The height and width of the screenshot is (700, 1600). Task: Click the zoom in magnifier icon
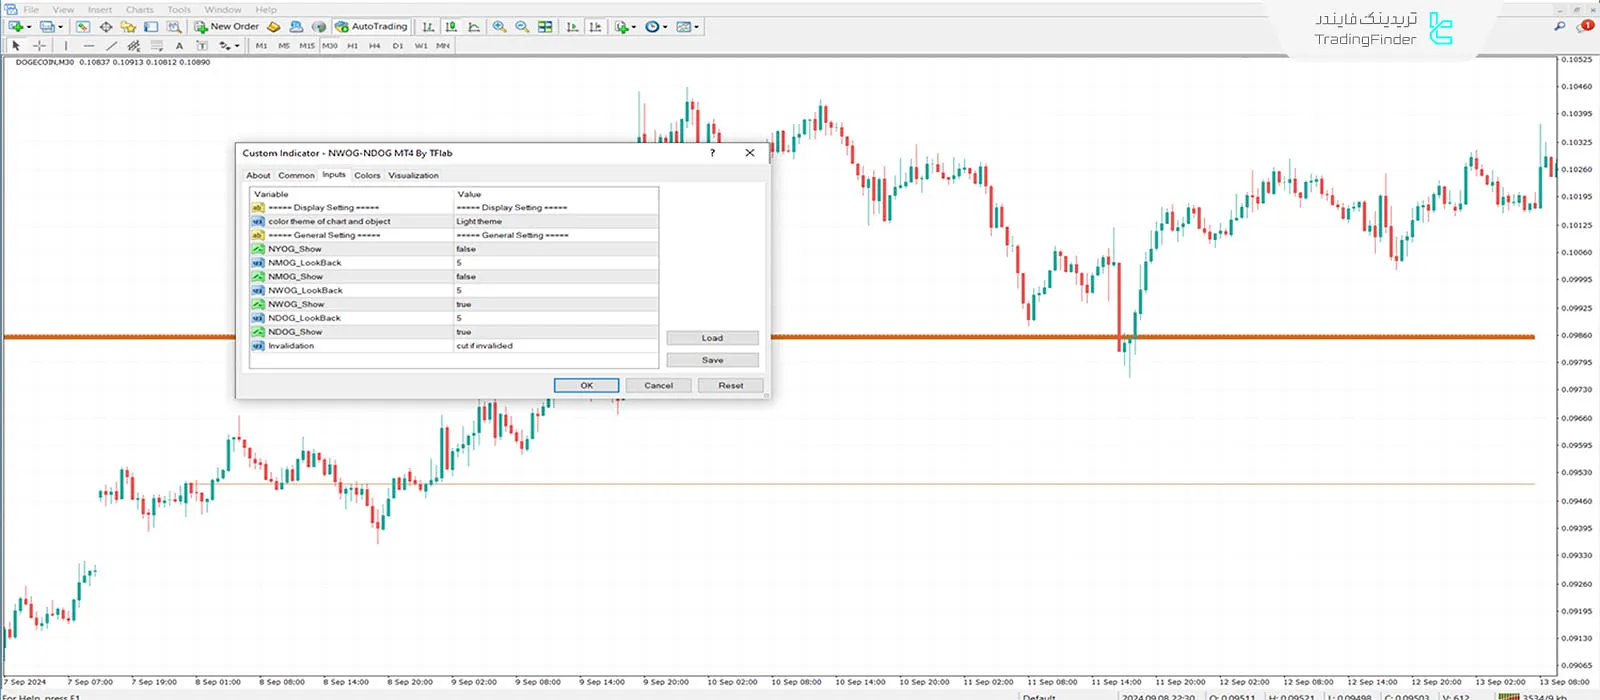(499, 27)
